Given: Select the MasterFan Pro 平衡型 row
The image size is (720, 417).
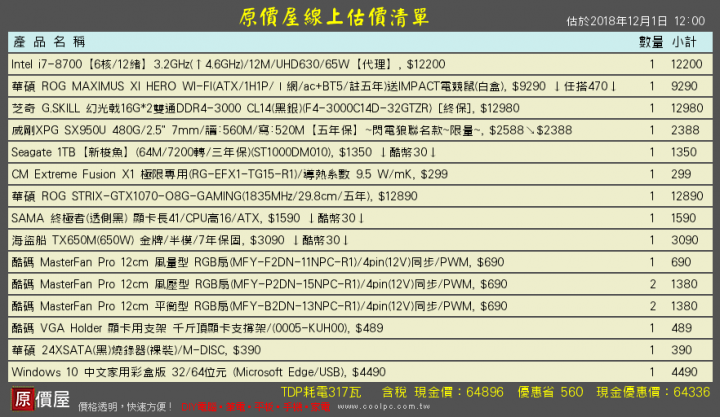Looking at the screenshot, I should pyautogui.click(x=360, y=306).
